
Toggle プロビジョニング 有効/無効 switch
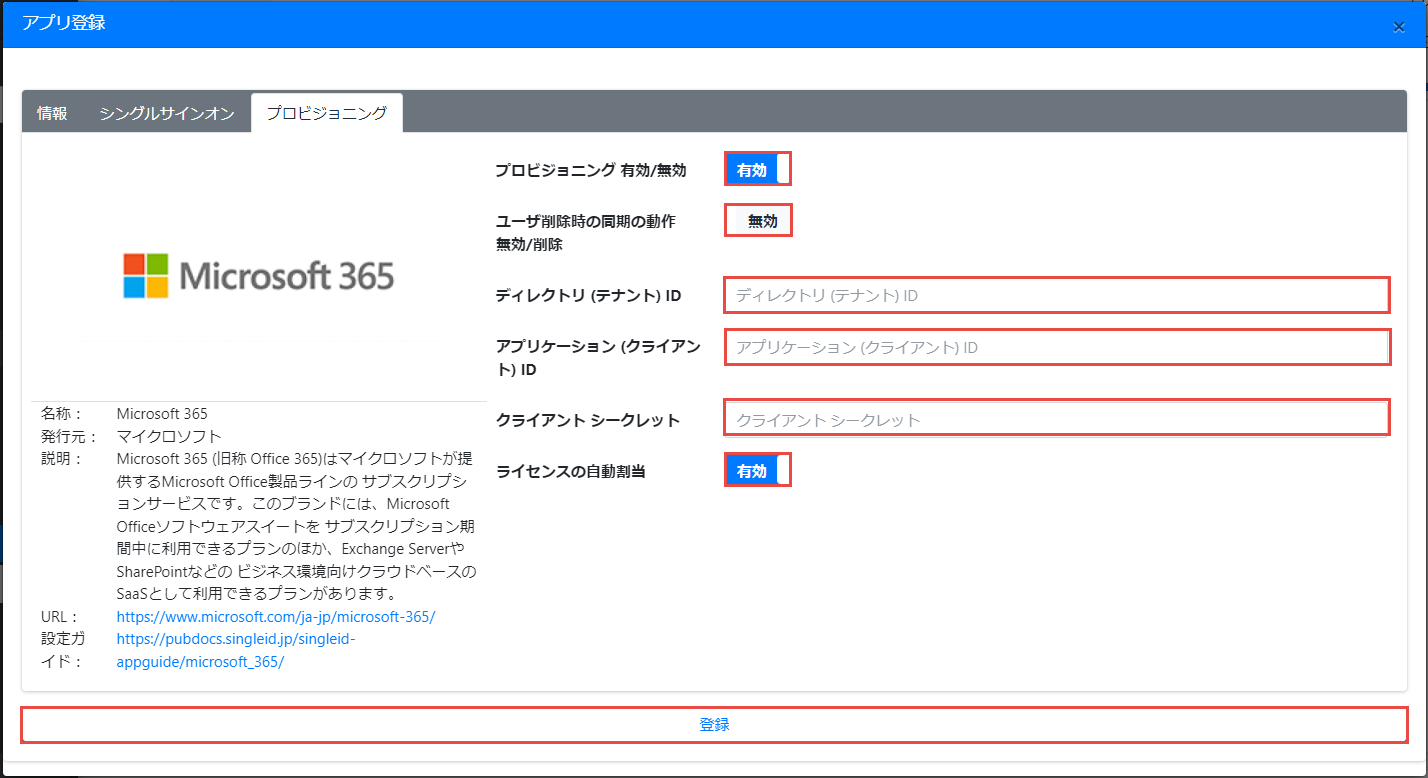pyautogui.click(x=758, y=170)
